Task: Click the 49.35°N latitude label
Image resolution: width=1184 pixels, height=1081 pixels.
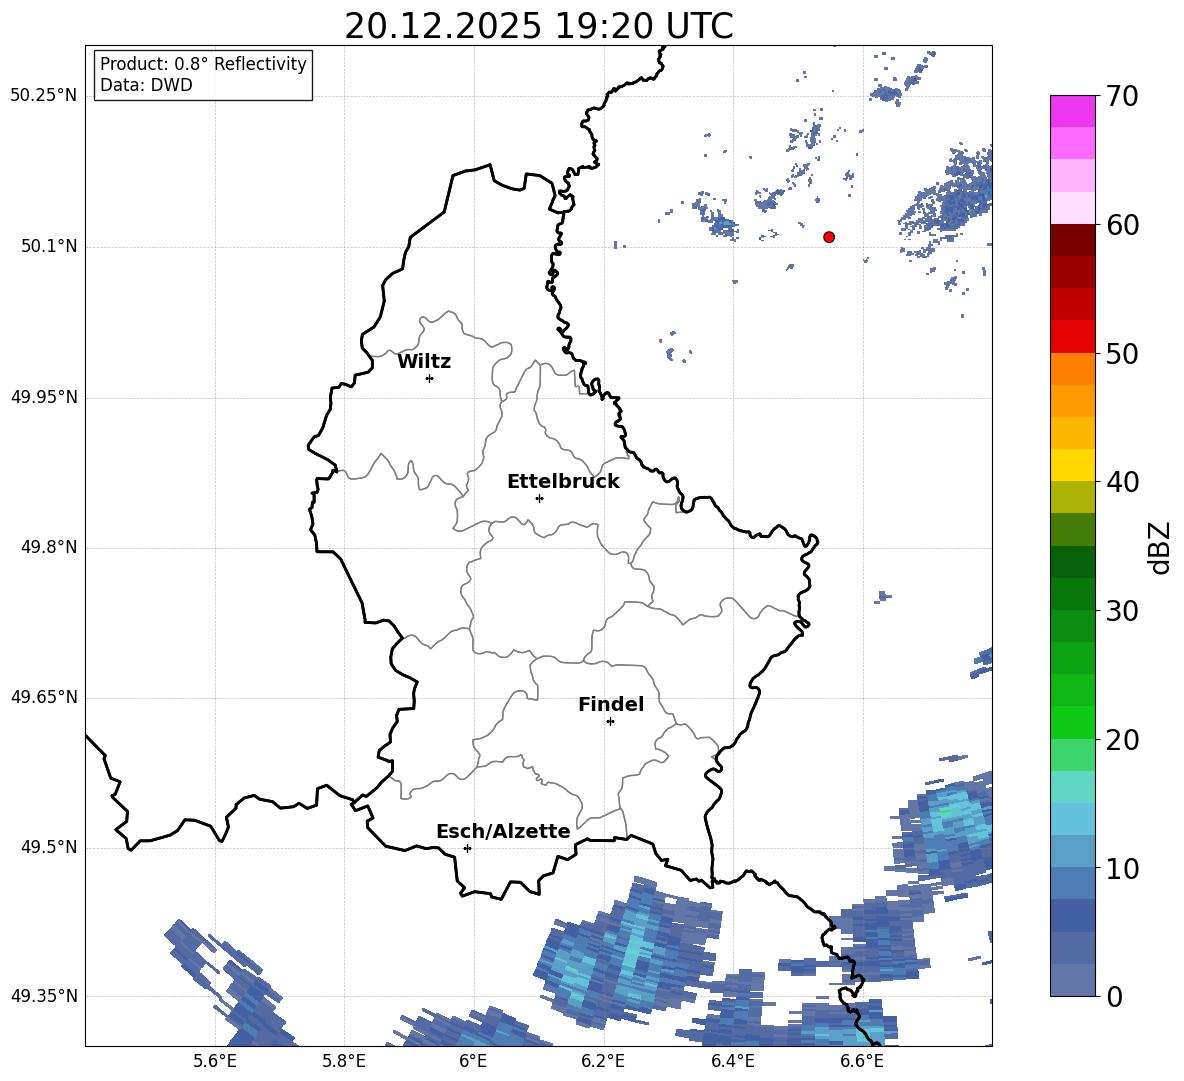Action: (44, 996)
